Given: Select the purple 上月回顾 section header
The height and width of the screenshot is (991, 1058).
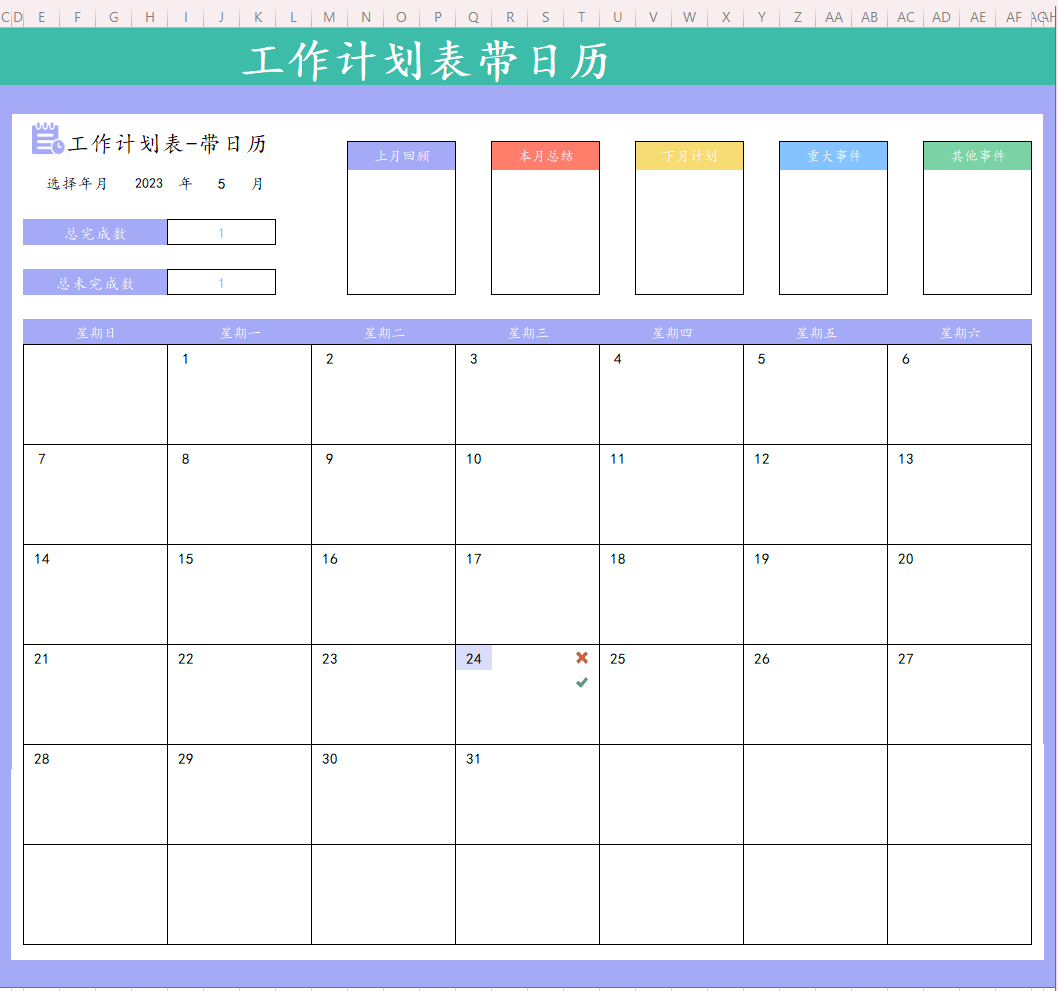Looking at the screenshot, I should click(x=401, y=154).
